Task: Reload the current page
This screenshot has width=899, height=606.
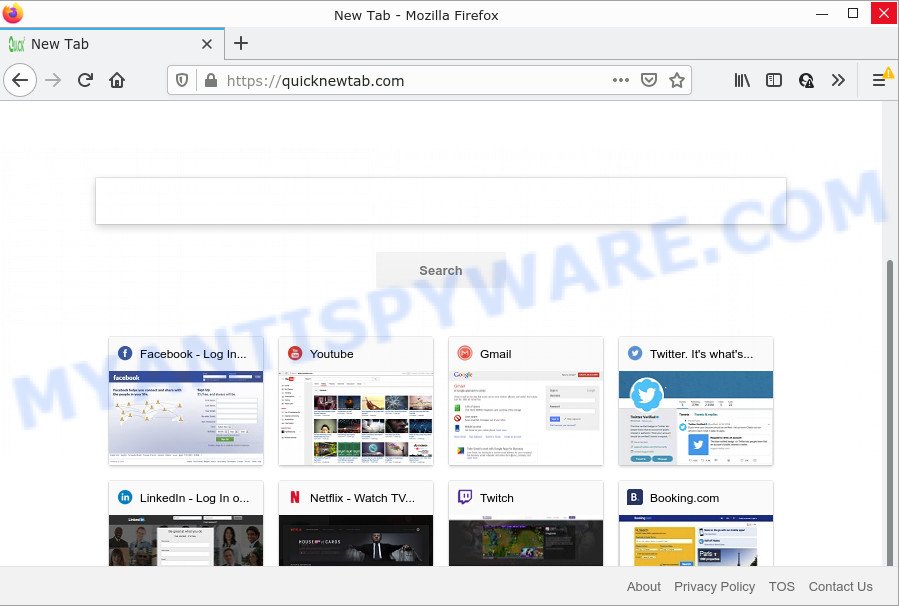Action: tap(85, 80)
